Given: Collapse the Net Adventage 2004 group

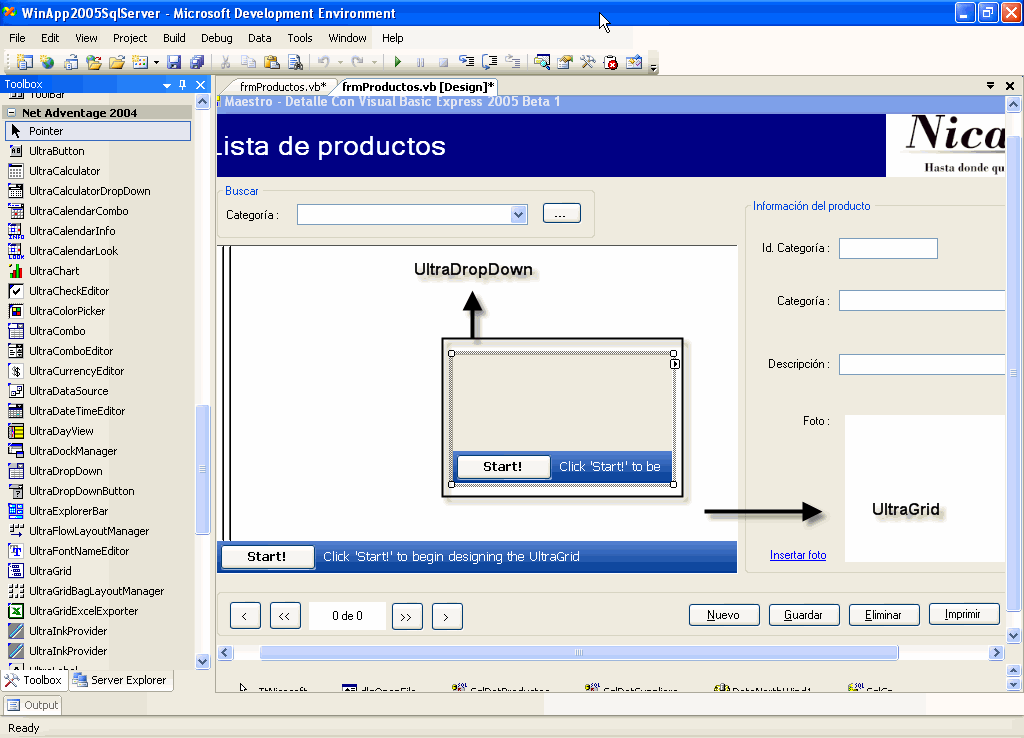Looking at the screenshot, I should tap(11, 112).
